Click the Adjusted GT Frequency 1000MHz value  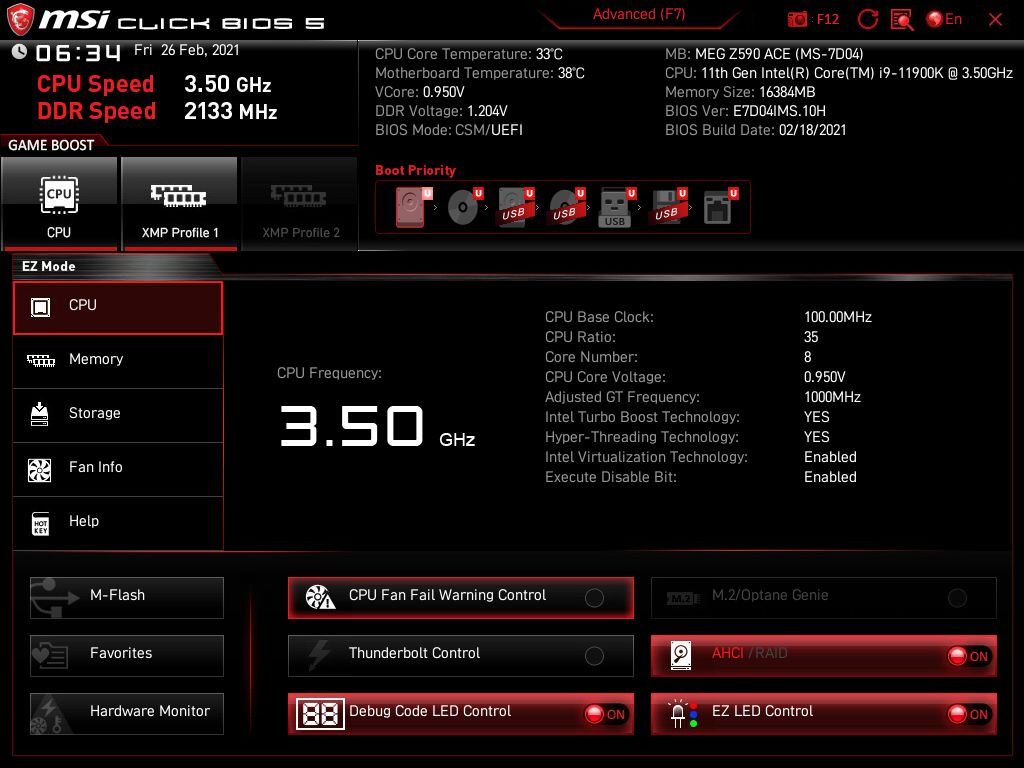[832, 397]
